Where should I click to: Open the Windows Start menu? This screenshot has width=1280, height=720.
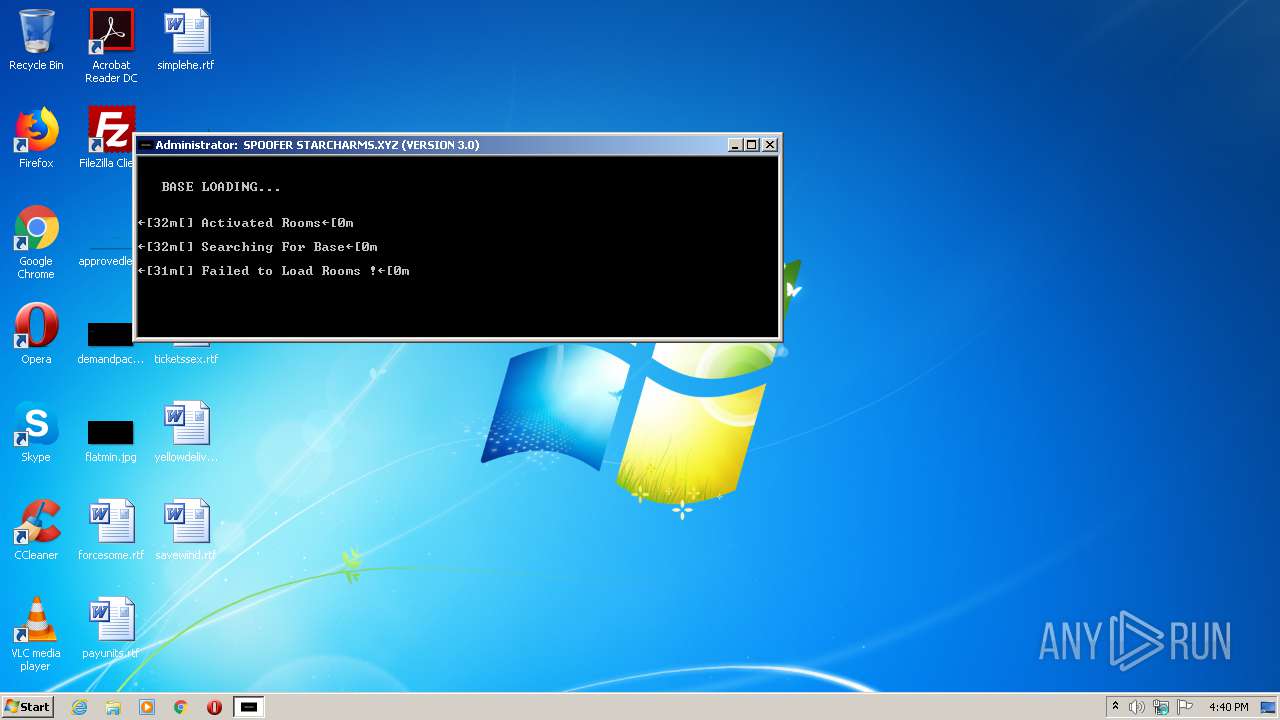point(27,706)
